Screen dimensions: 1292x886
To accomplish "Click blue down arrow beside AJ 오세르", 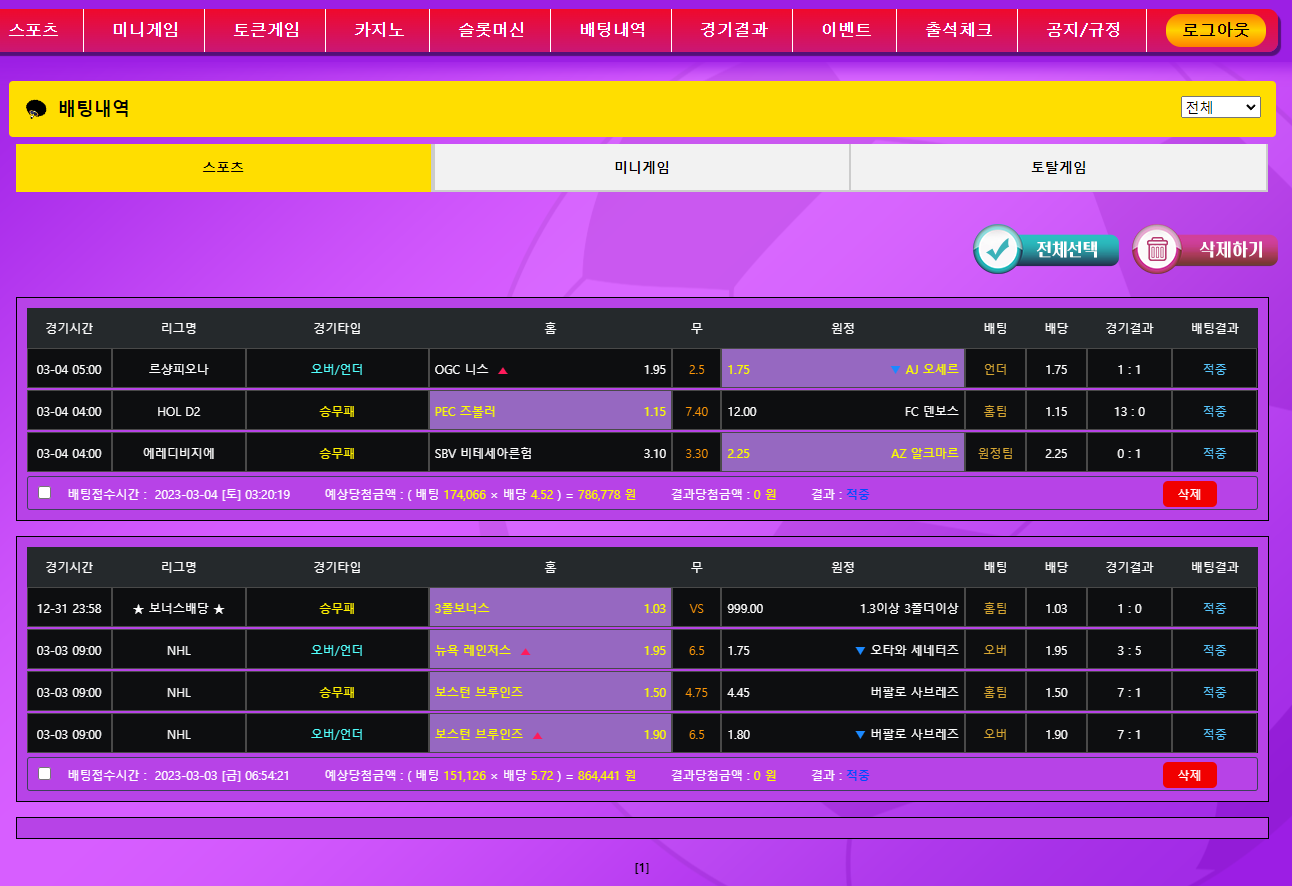I will [x=895, y=370].
